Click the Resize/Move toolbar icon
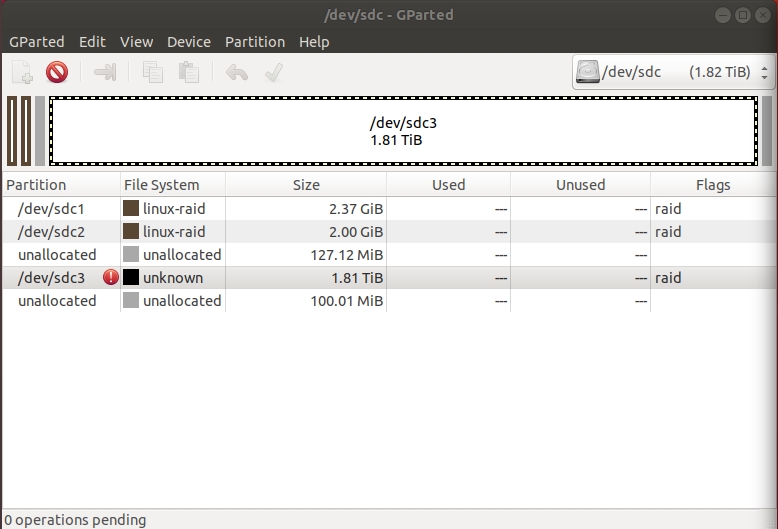 pos(105,72)
